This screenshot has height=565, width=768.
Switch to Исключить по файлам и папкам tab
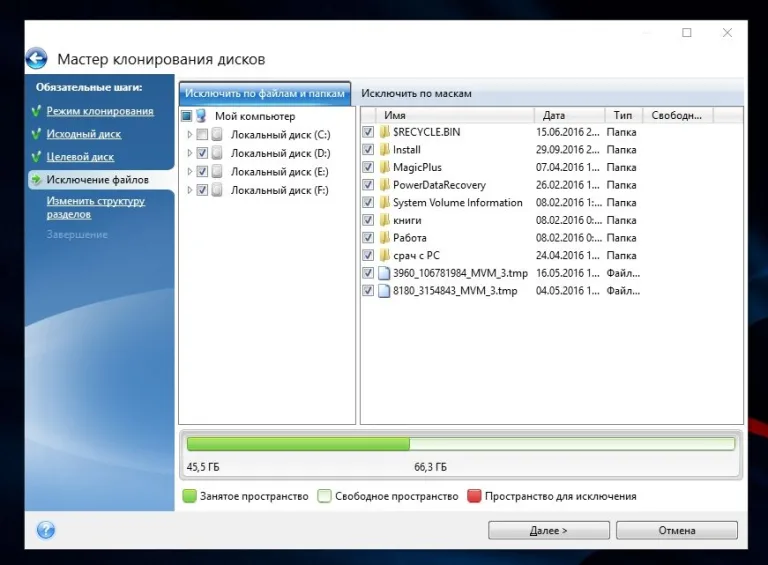265,93
